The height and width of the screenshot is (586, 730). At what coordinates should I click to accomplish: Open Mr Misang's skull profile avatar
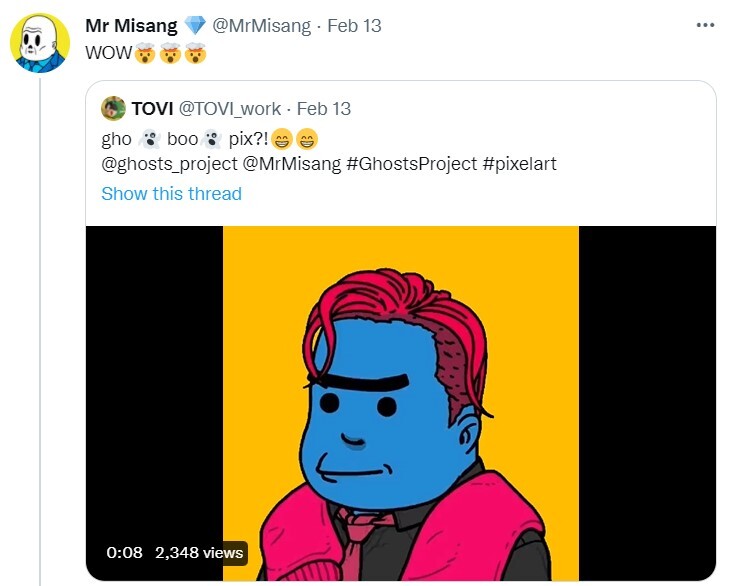click(40, 44)
